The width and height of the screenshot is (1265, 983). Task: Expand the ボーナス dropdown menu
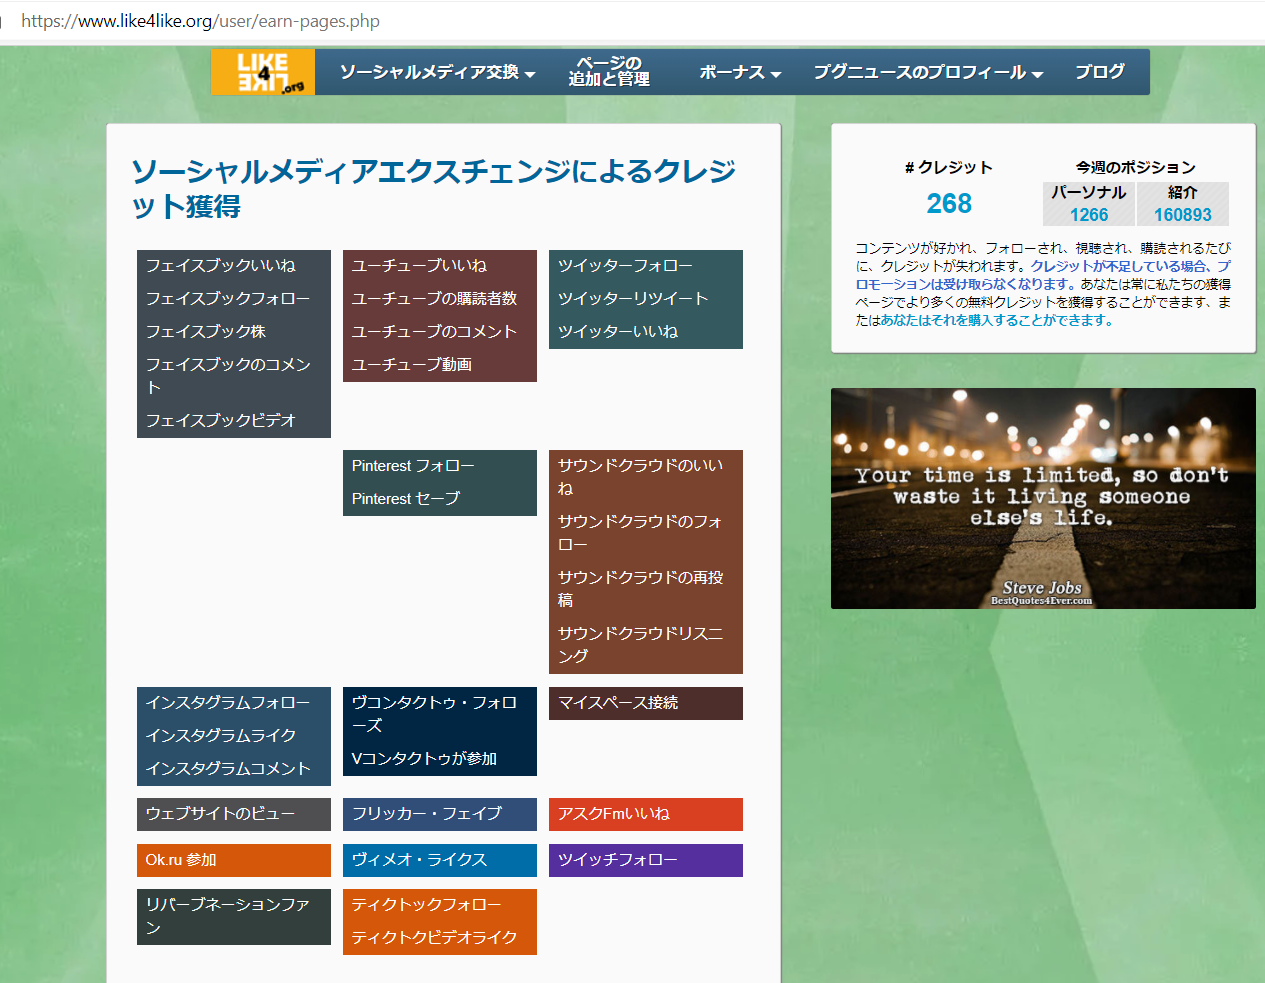[x=740, y=72]
